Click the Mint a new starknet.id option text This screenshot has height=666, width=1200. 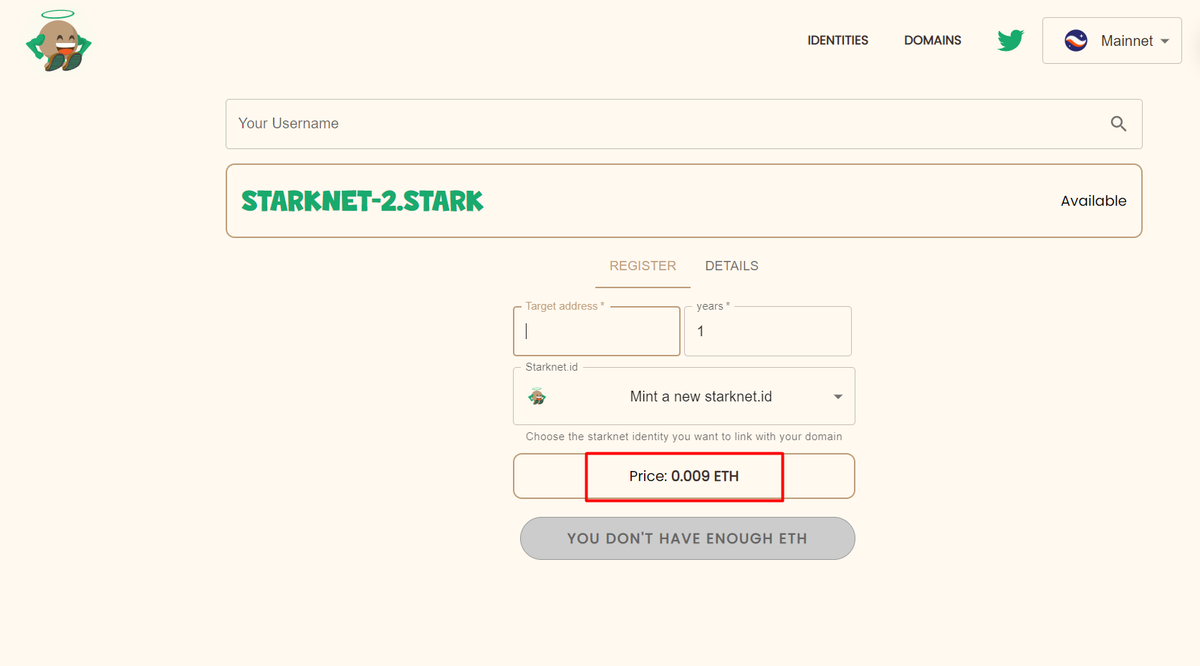(701, 397)
